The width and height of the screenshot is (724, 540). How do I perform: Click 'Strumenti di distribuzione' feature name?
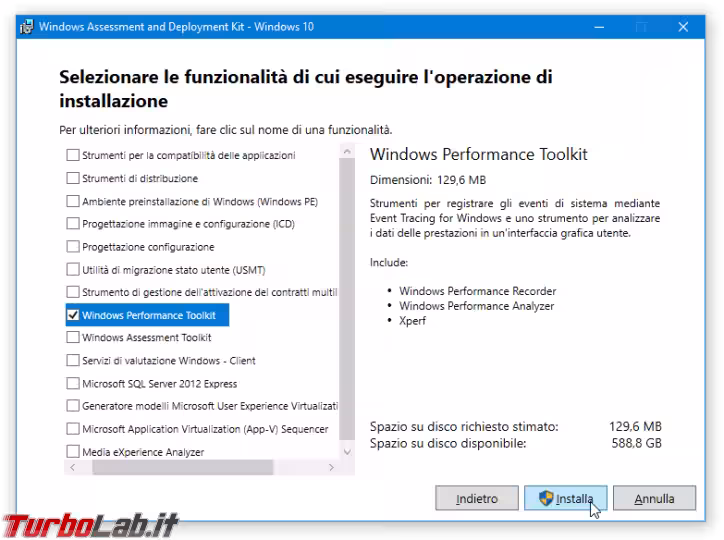(x=140, y=178)
